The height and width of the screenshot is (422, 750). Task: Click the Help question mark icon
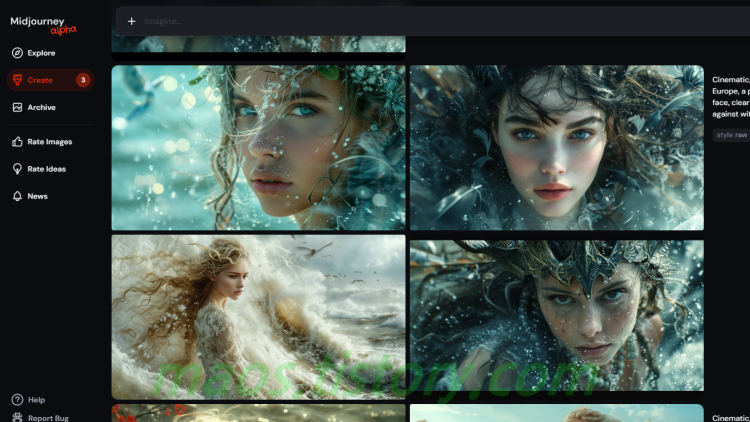[17, 400]
